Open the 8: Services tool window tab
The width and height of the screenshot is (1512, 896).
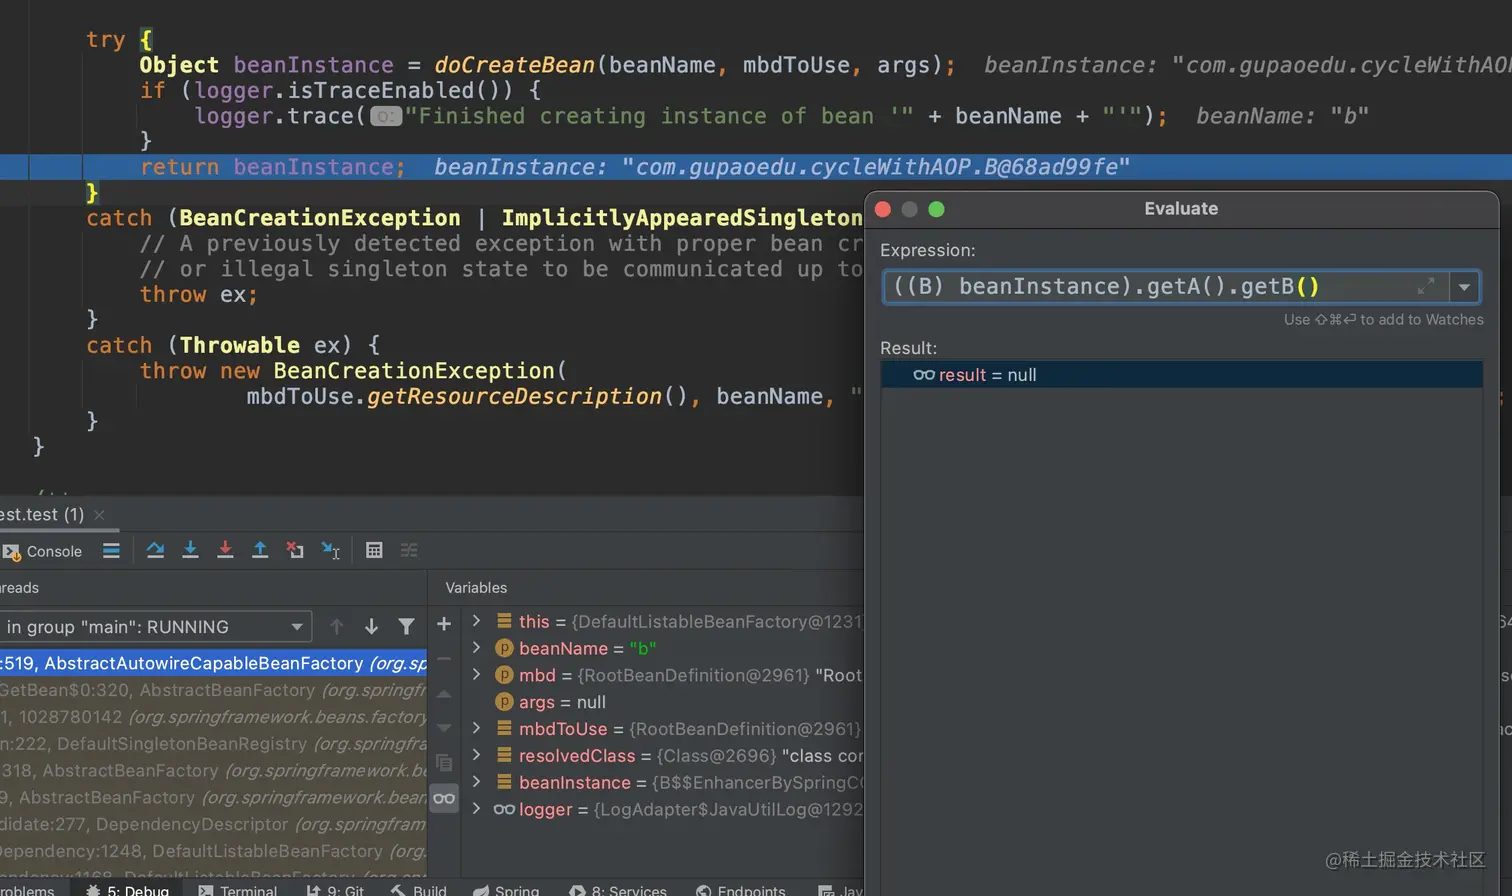[x=618, y=890]
